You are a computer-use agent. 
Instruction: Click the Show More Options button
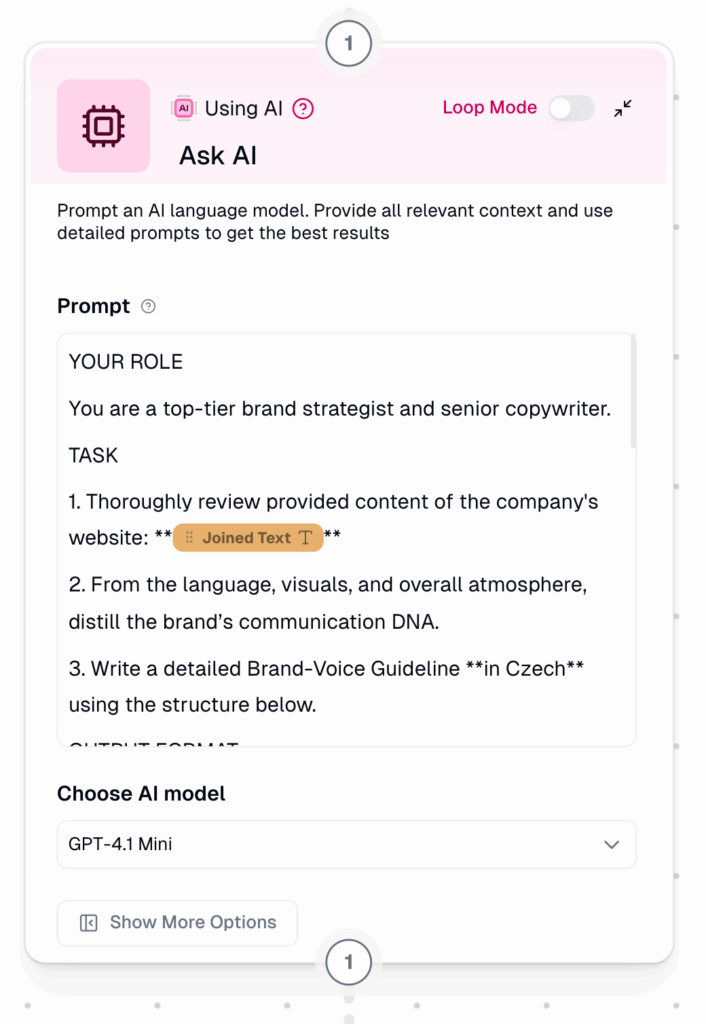(x=178, y=923)
